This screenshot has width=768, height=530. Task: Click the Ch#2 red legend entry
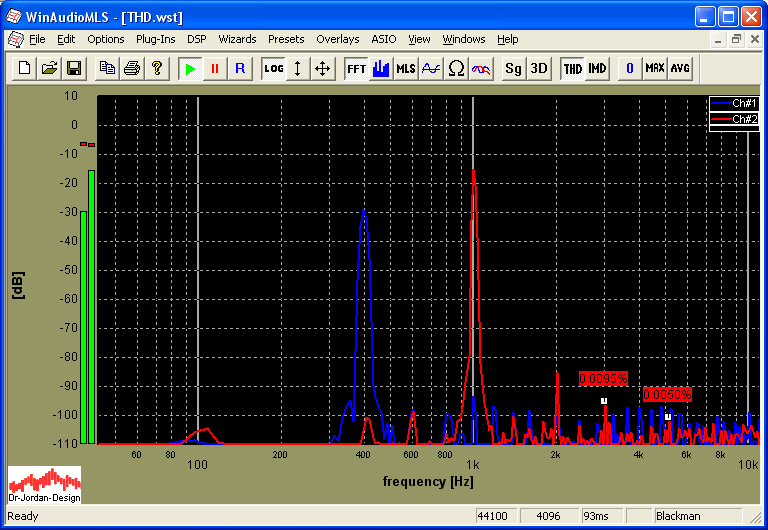coord(735,119)
